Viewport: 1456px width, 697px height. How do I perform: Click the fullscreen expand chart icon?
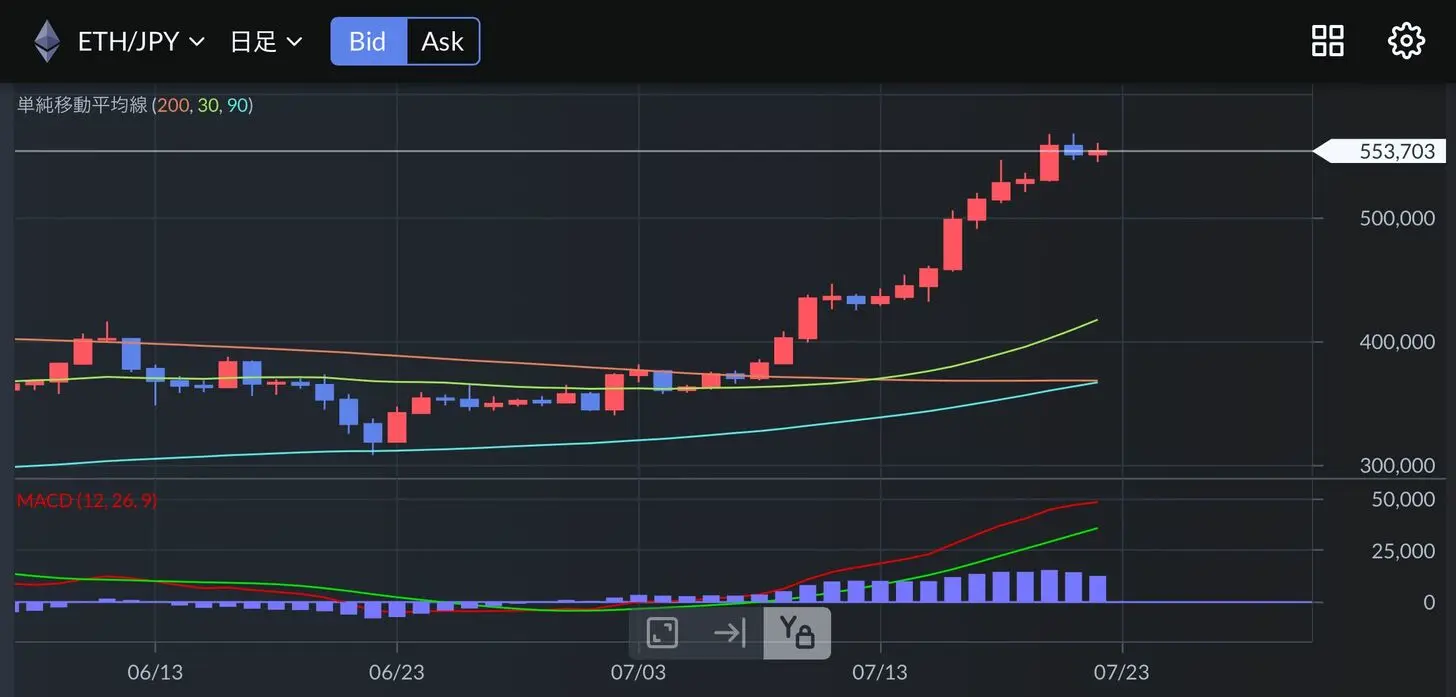click(x=662, y=633)
